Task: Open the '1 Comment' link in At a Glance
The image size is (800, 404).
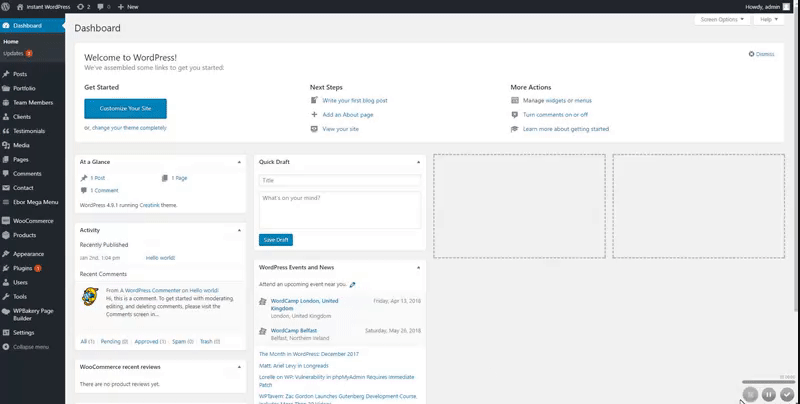Action: (104, 191)
